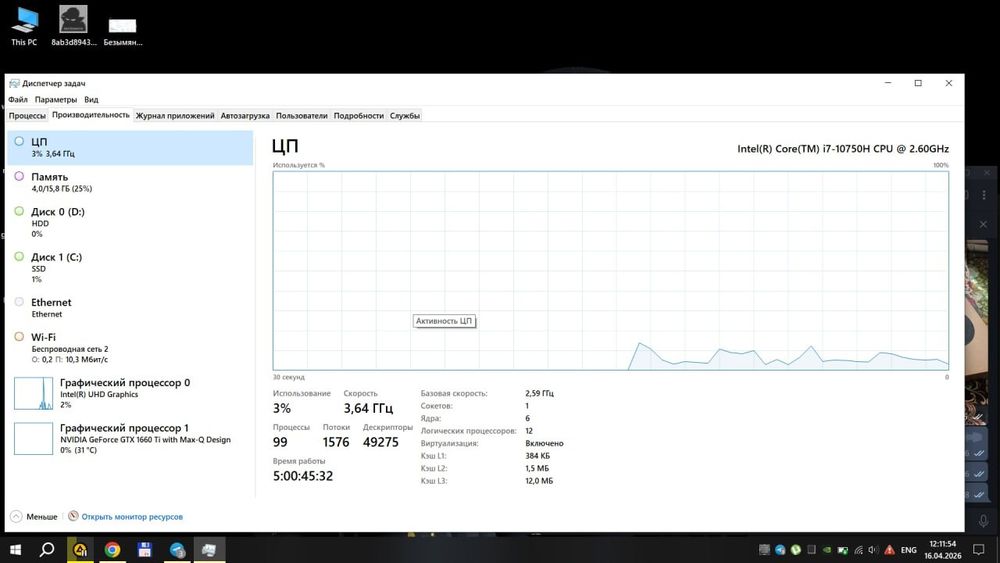Open Telegram from the taskbar
The image size is (1000, 563).
pos(177,550)
